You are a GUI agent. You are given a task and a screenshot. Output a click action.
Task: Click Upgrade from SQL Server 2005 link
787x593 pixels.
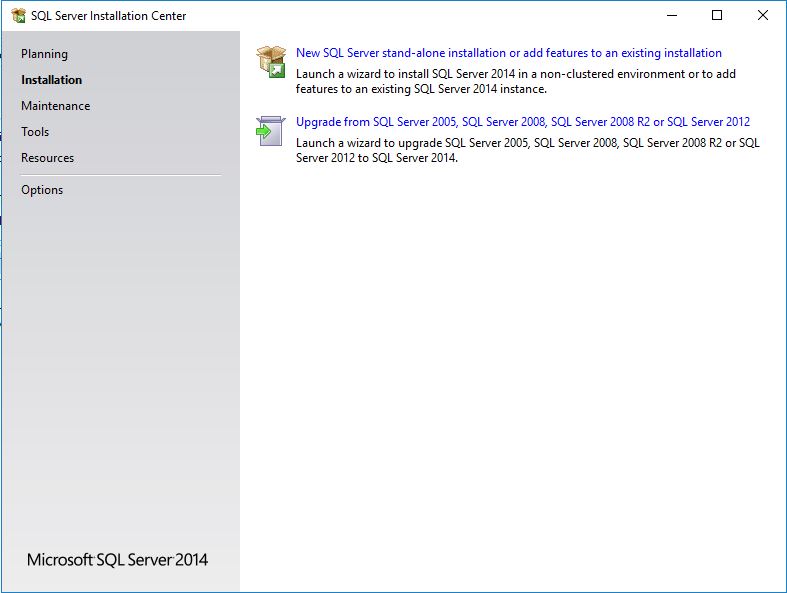522,122
